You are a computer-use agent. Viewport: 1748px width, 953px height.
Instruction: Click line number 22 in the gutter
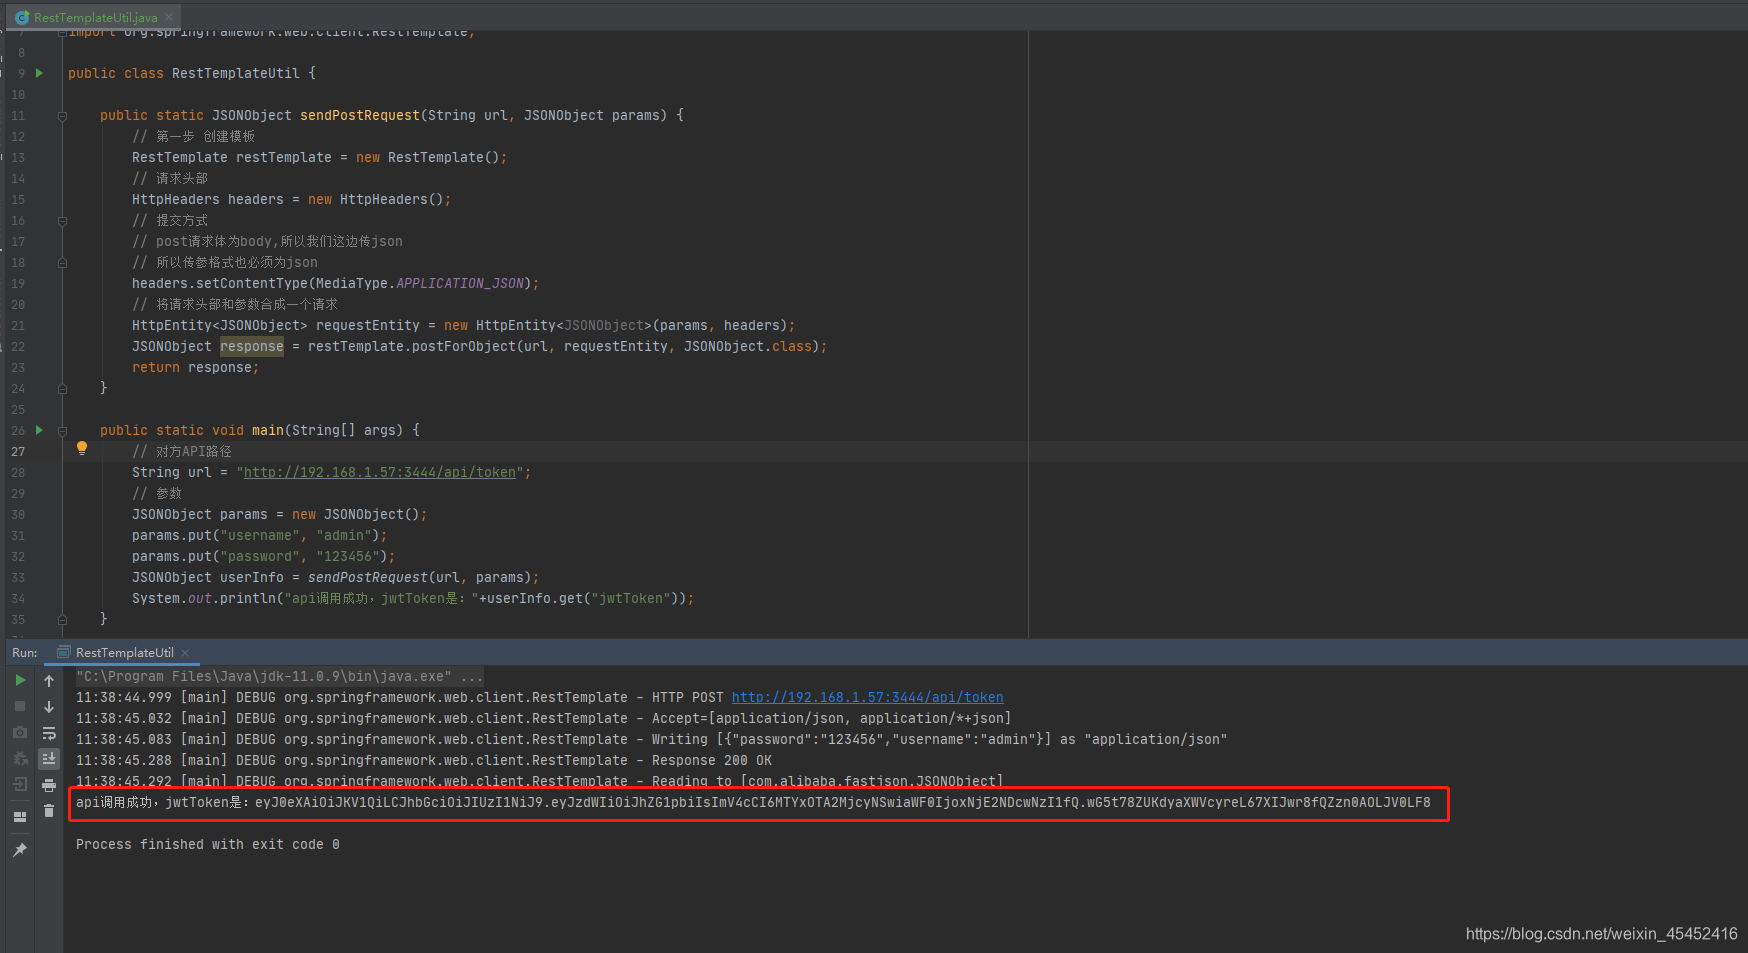18,346
